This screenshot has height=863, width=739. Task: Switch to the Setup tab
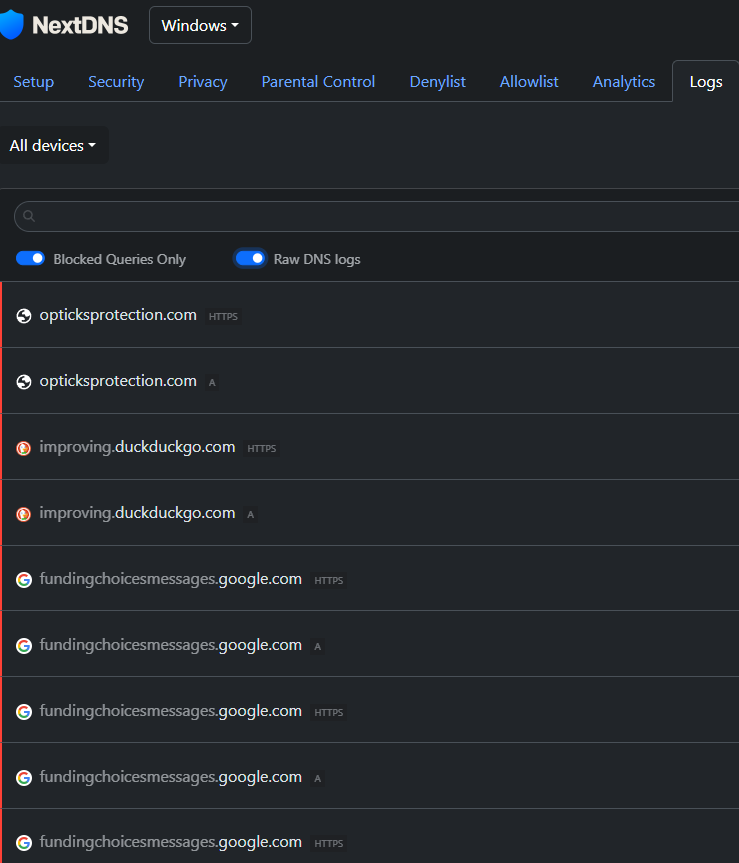[x=34, y=81]
